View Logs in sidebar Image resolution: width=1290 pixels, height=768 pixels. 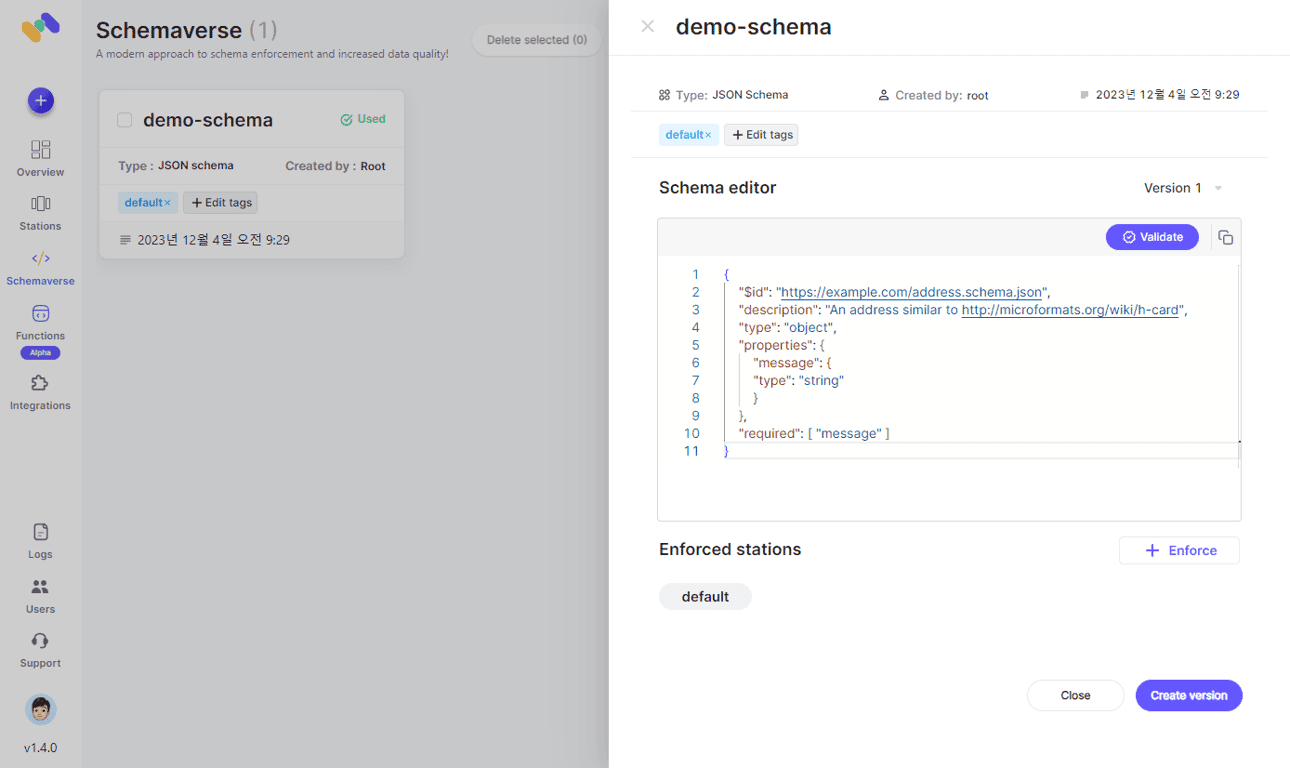point(40,541)
